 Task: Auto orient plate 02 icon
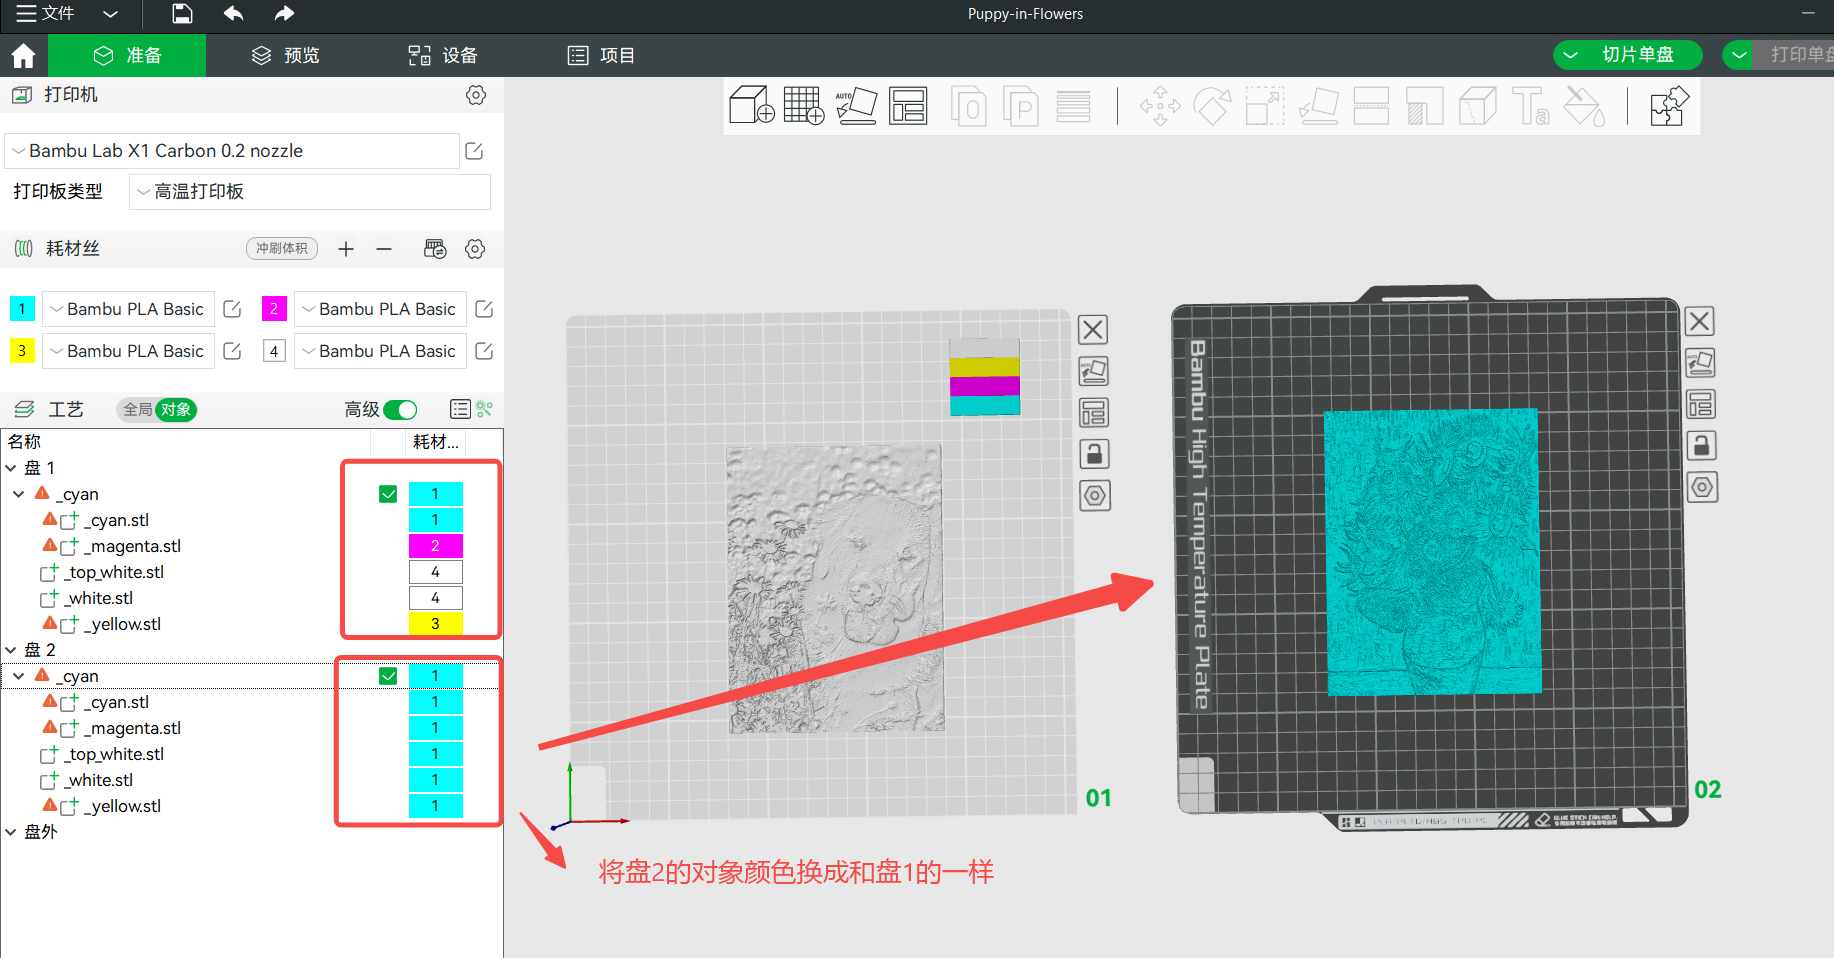pos(1700,362)
